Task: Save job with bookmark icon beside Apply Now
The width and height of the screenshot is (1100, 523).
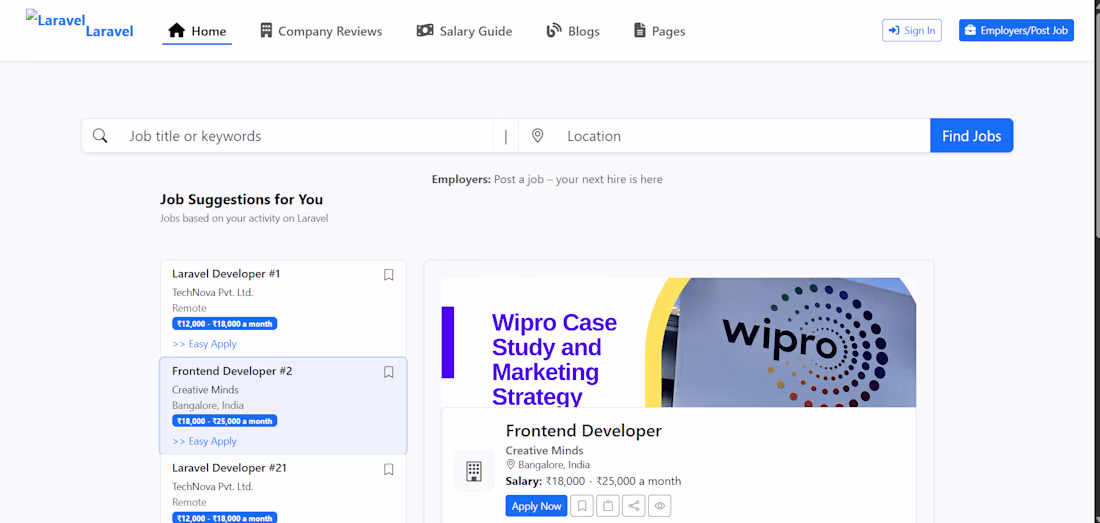Action: (x=582, y=505)
